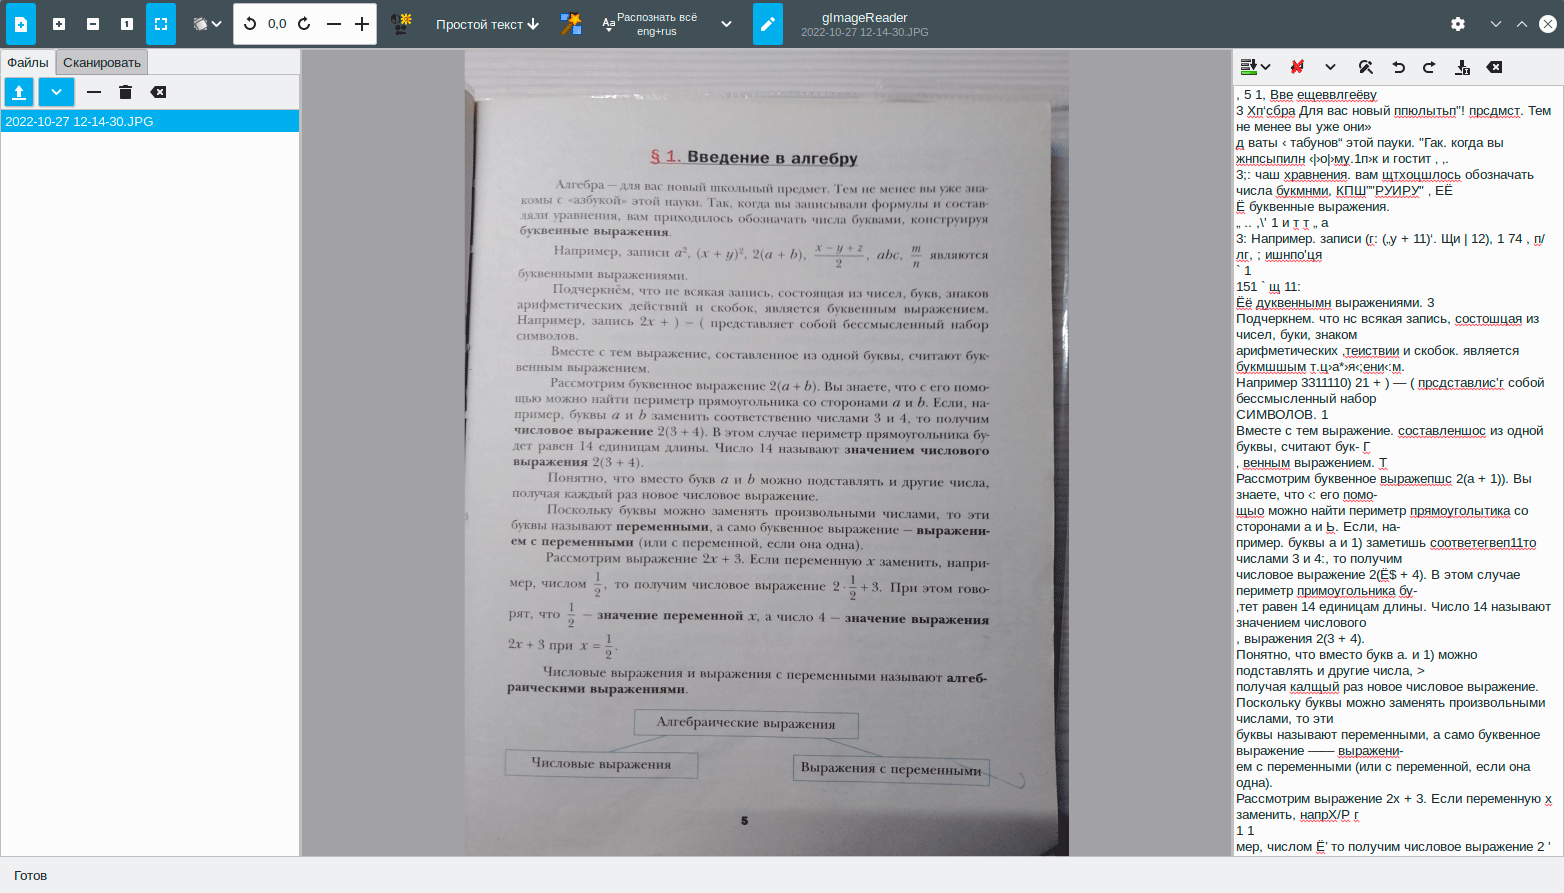Select file 2022-10-27 12-14-30.JPG in list

point(150,121)
